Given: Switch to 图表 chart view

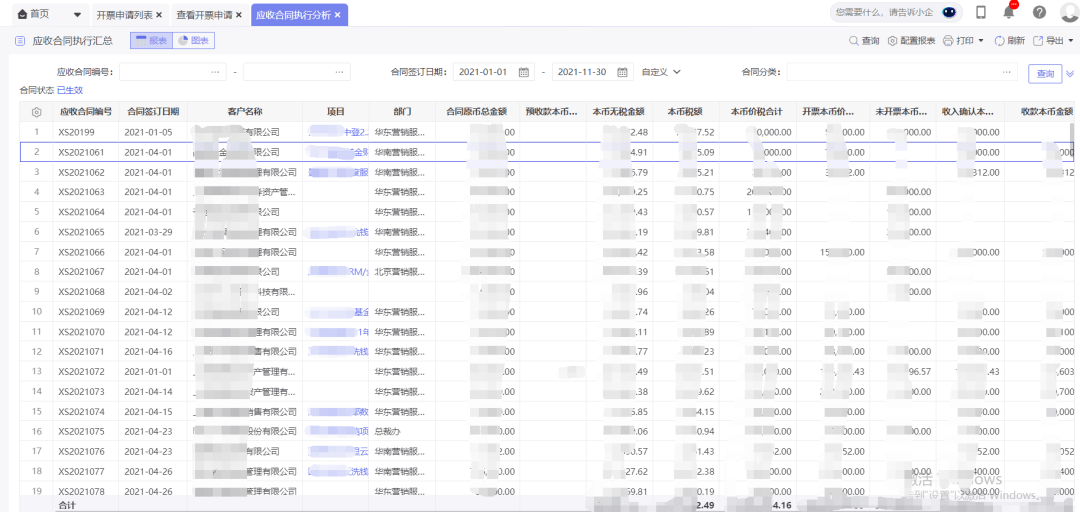Looking at the screenshot, I should tap(194, 41).
